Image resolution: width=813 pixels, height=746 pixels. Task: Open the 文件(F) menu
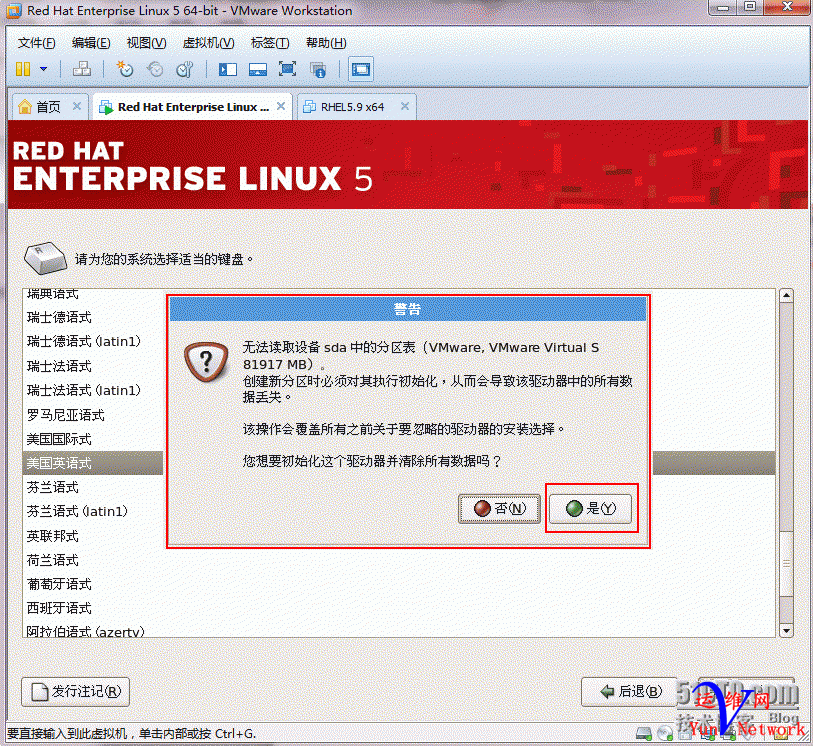[36, 43]
